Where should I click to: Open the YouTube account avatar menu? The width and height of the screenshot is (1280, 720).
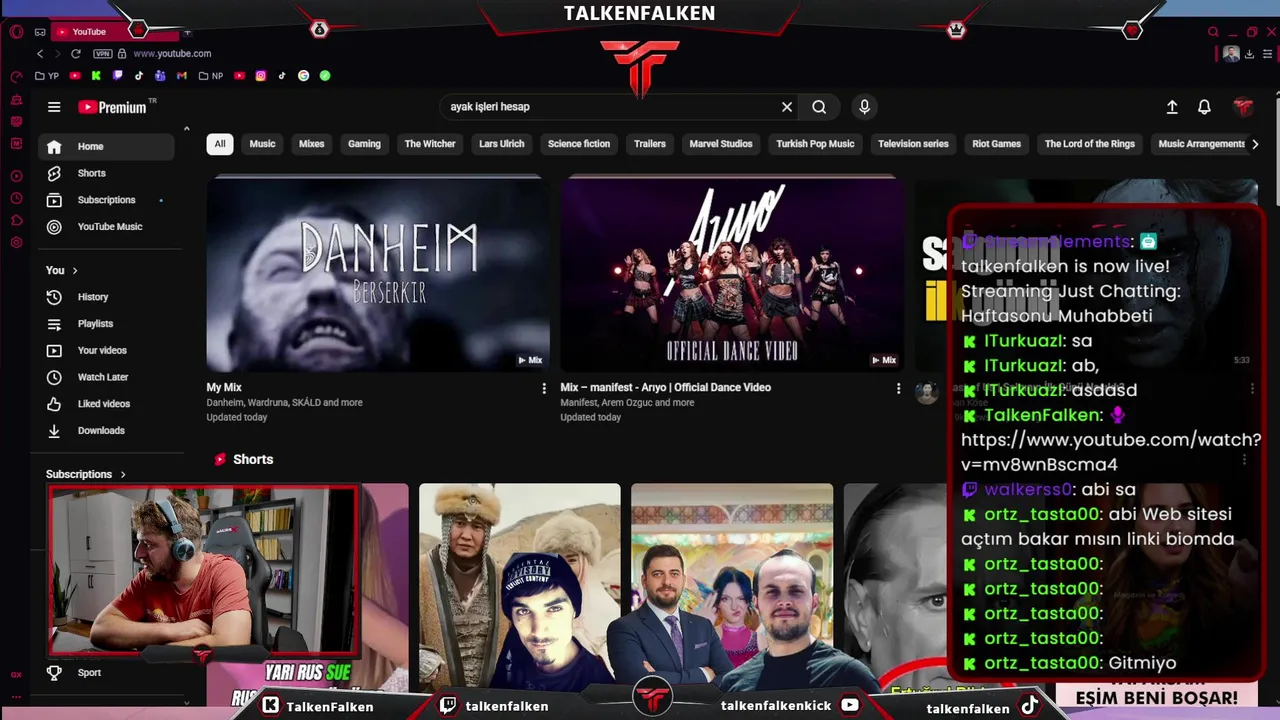click(1243, 107)
